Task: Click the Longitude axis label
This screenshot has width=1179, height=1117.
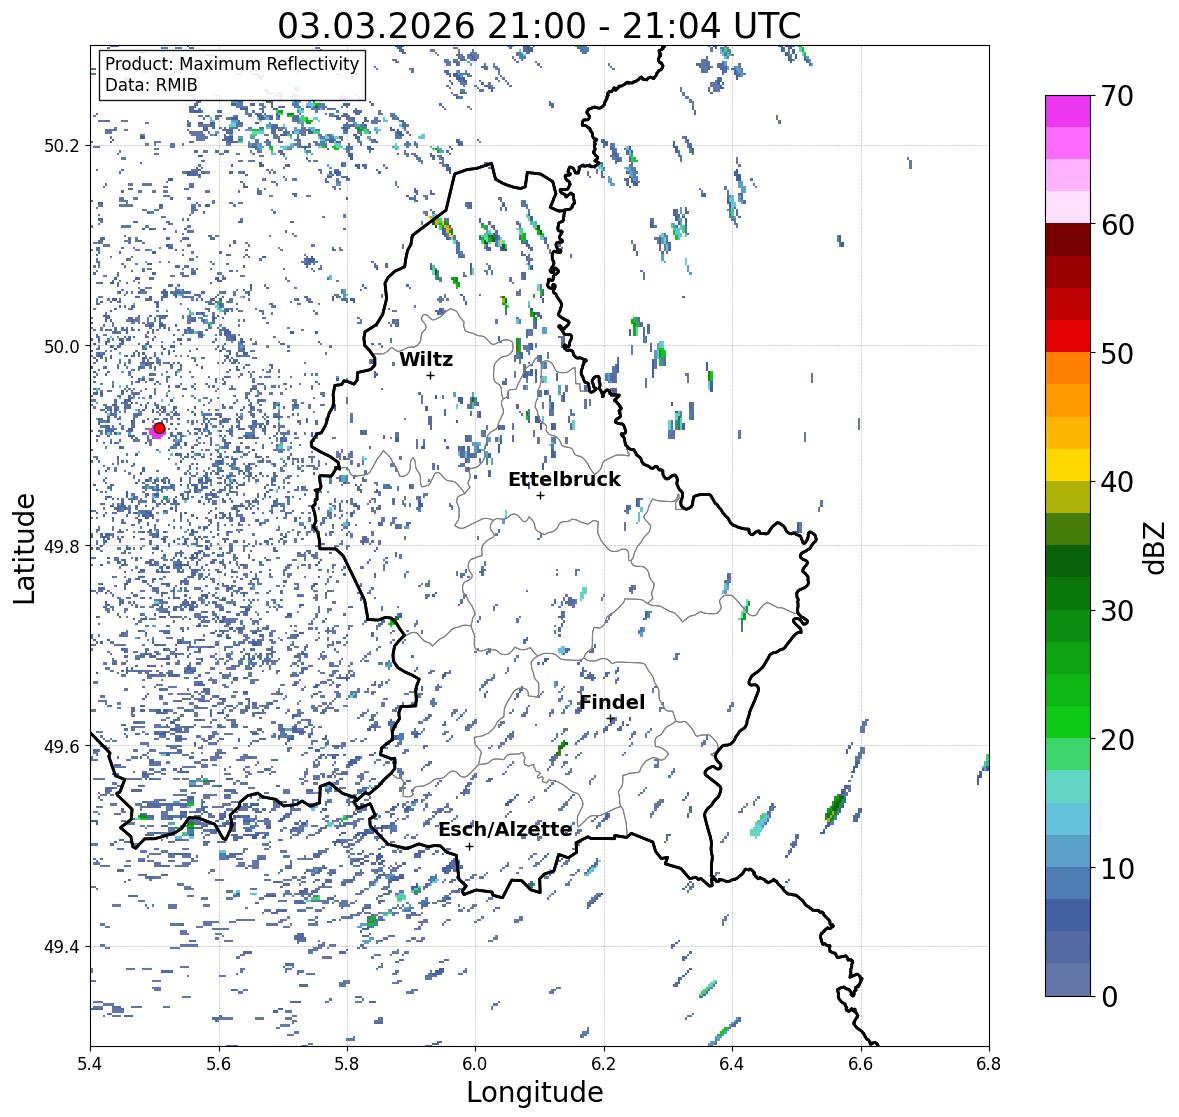Action: [535, 1092]
